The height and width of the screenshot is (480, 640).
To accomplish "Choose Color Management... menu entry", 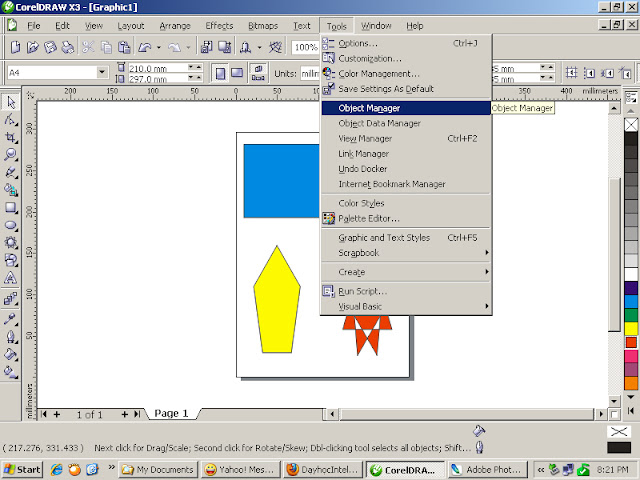I will click(x=406, y=74).
